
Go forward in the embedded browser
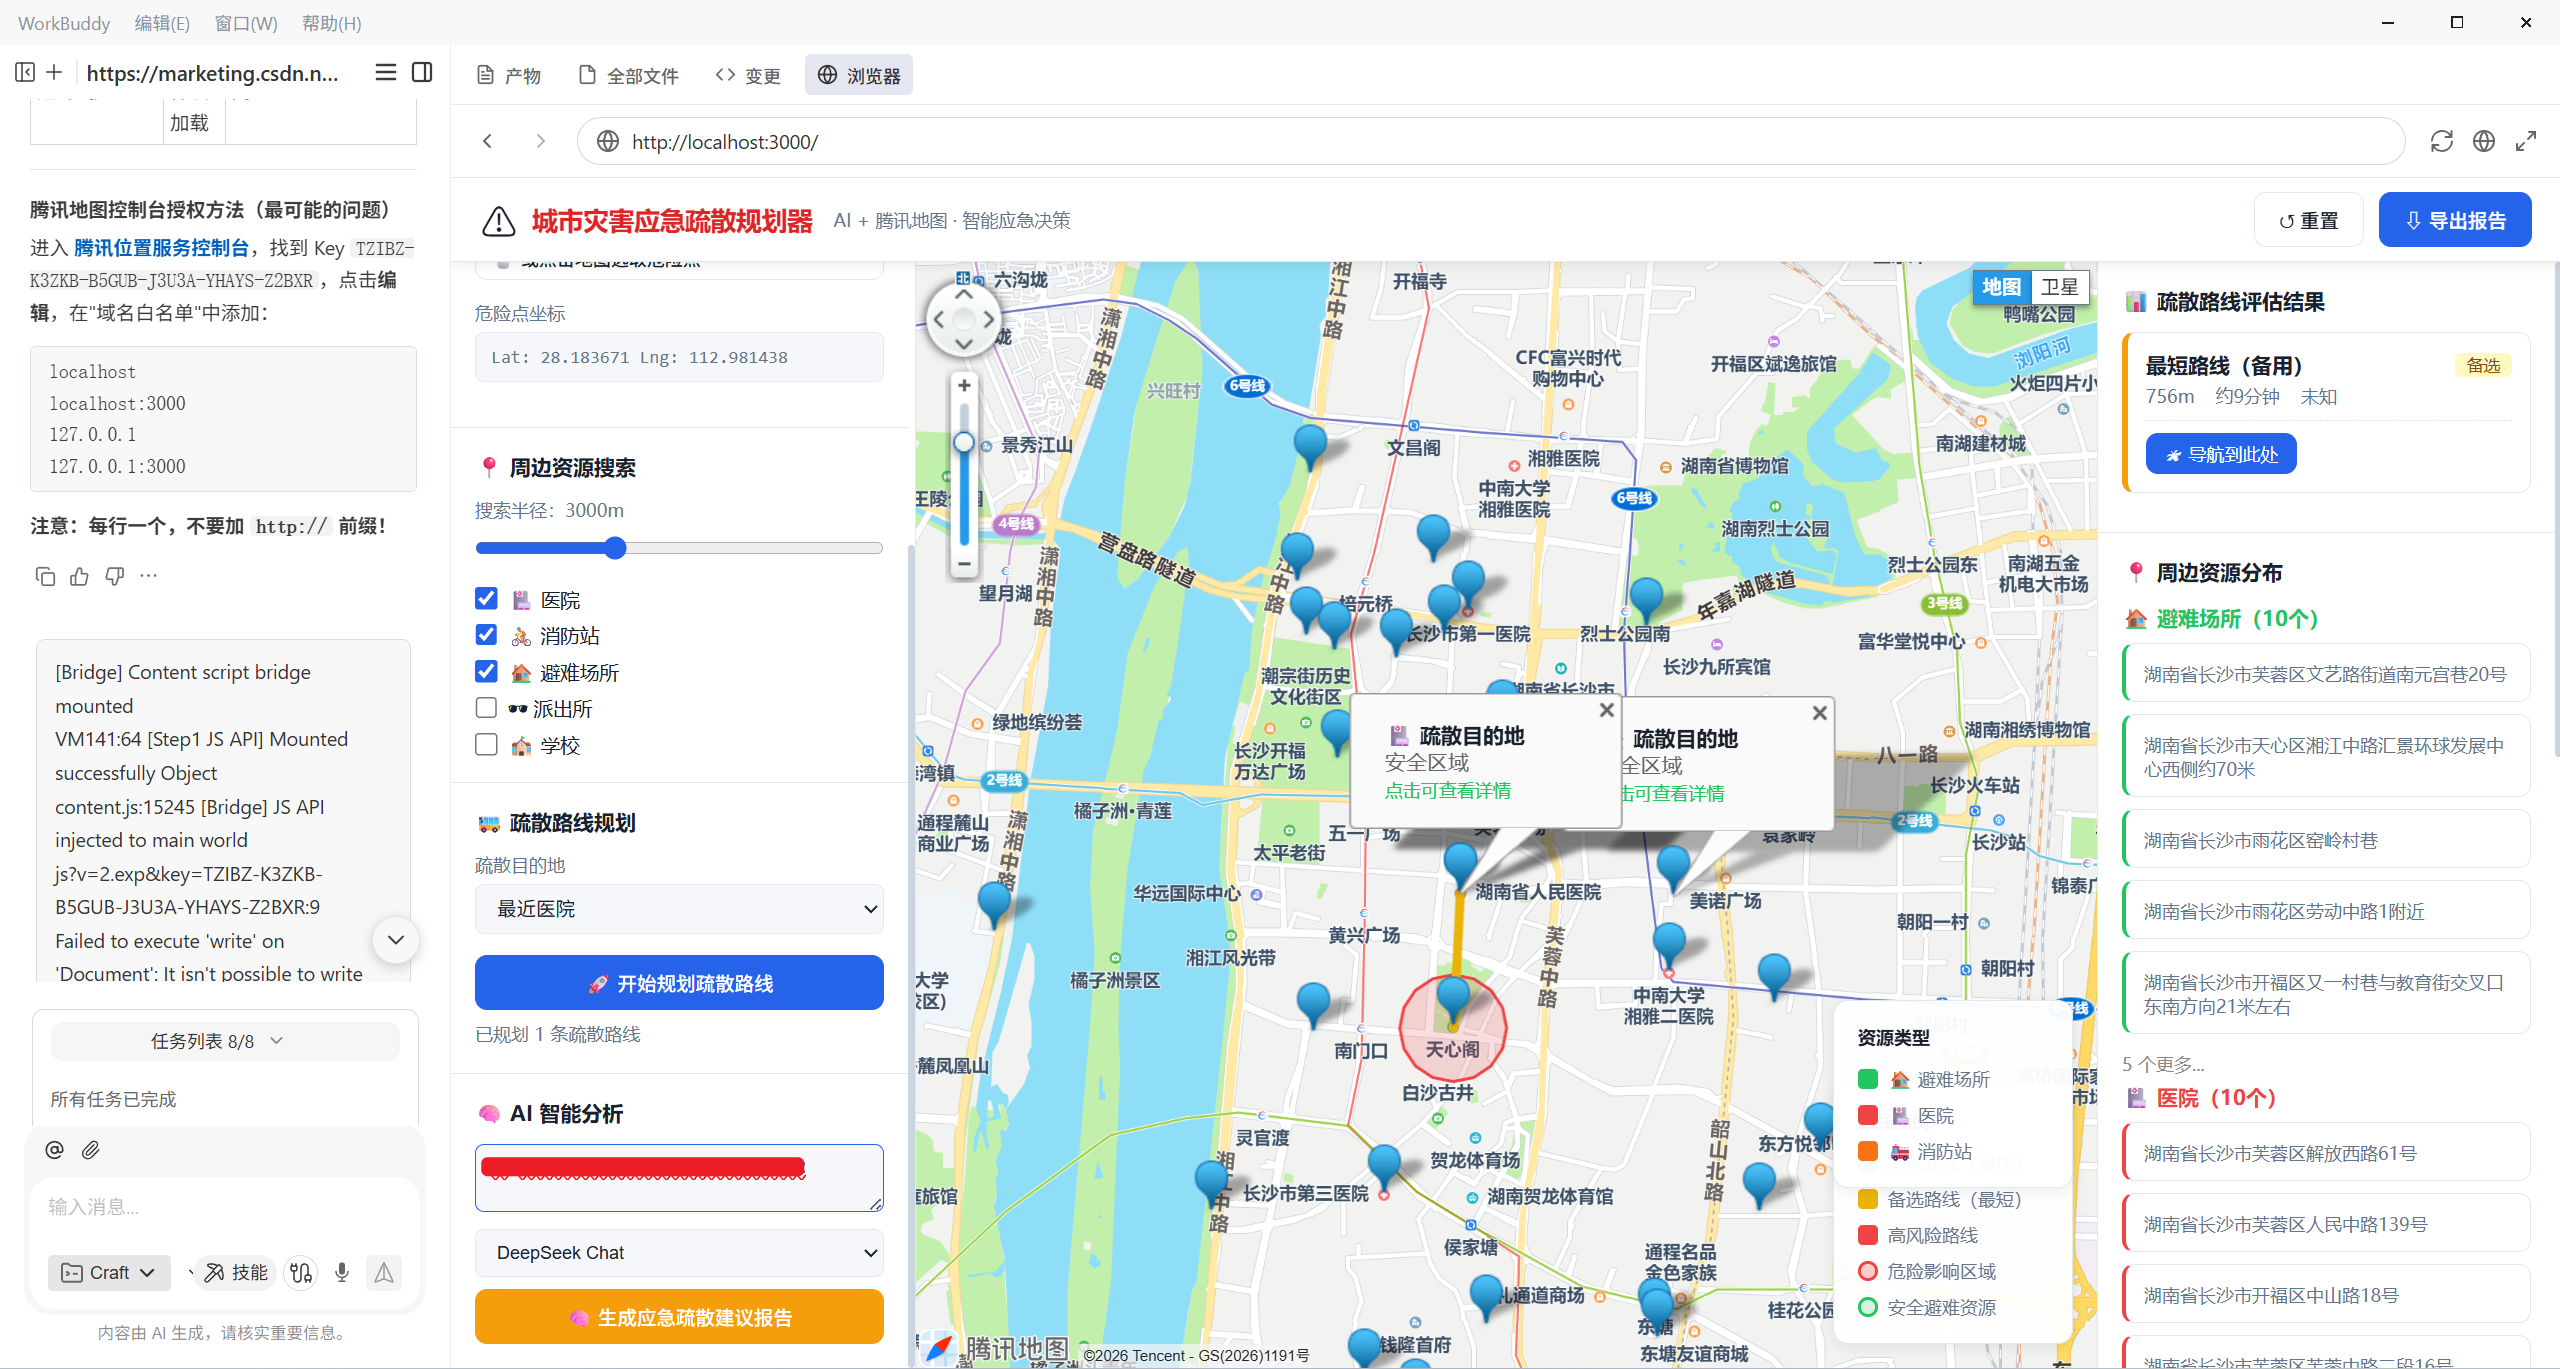click(540, 141)
